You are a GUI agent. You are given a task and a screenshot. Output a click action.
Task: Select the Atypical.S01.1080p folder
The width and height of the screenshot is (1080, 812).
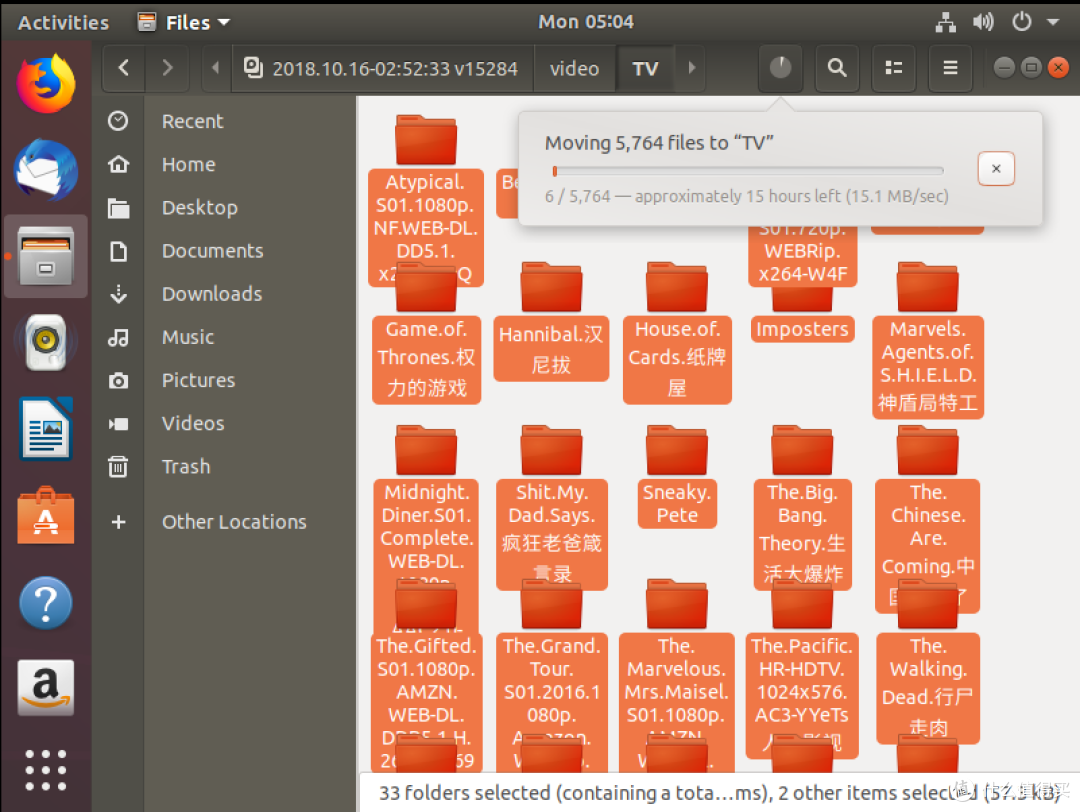(426, 200)
